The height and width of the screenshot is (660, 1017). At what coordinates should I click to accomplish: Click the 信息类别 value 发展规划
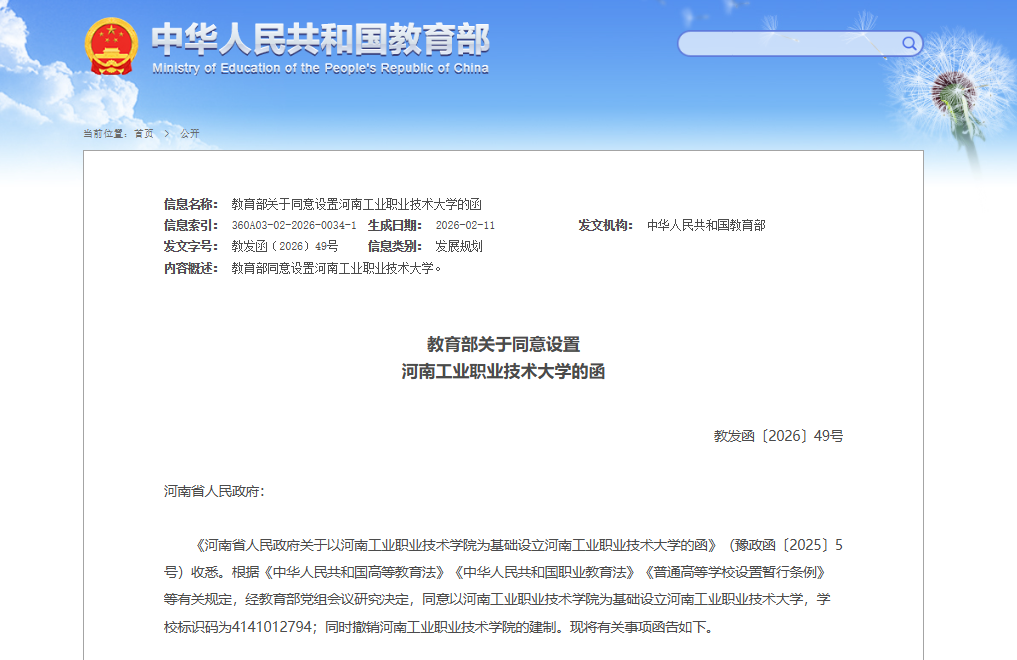click(459, 247)
